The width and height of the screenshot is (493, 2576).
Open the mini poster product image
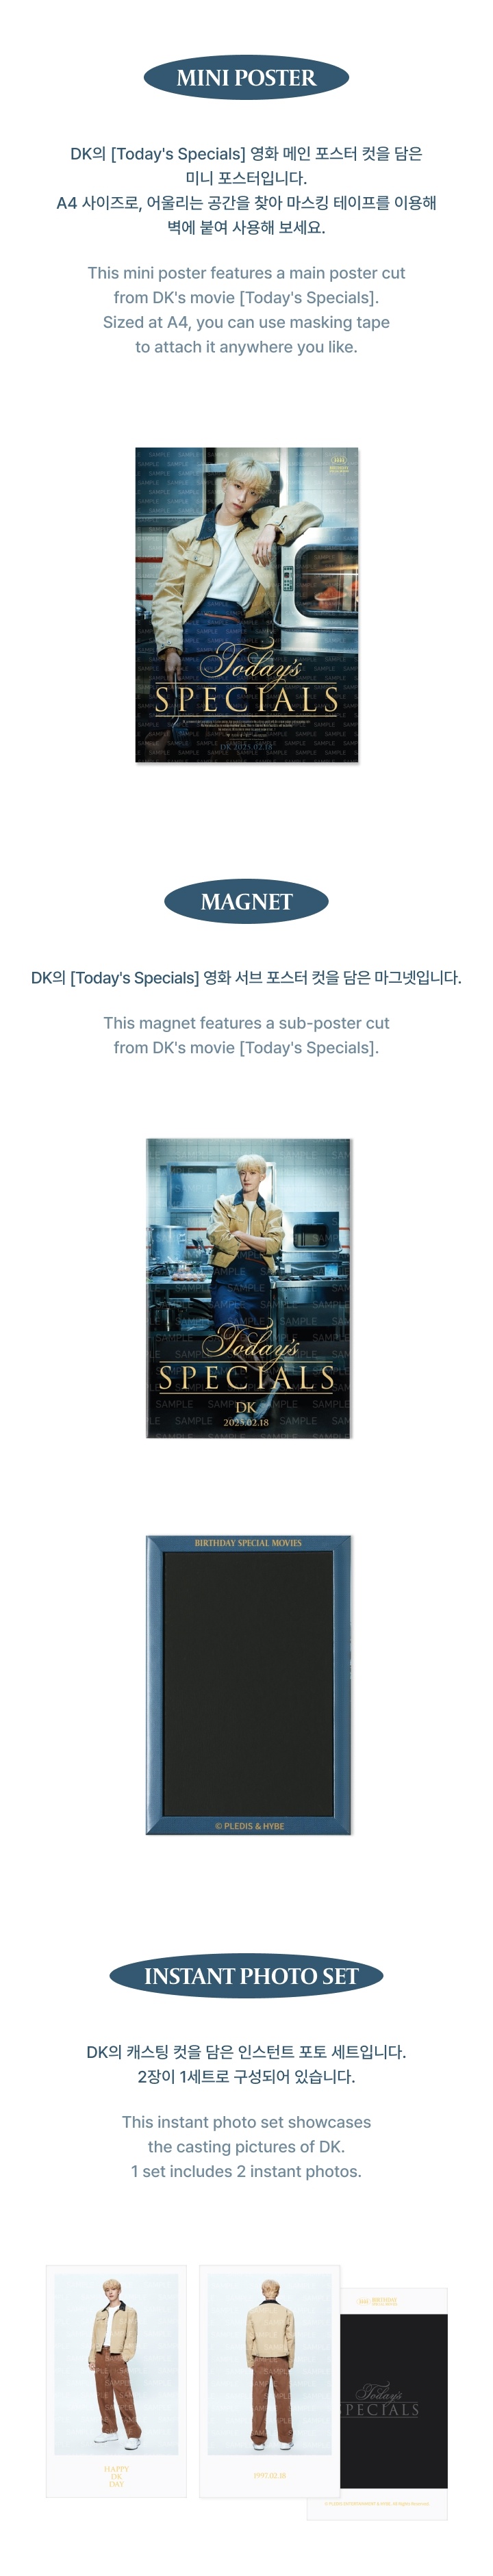coord(247,605)
